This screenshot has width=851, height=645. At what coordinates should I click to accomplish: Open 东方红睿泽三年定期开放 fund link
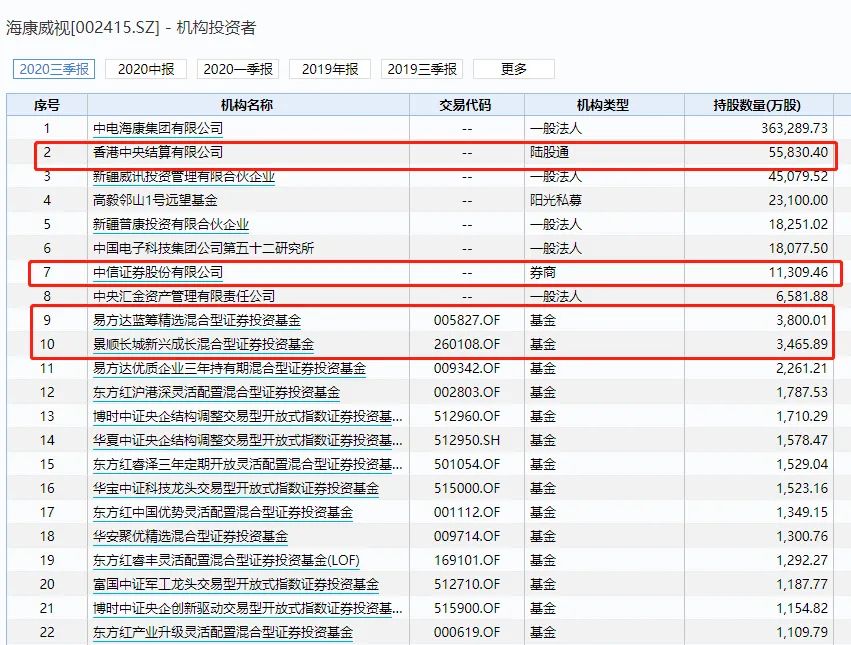(247, 464)
